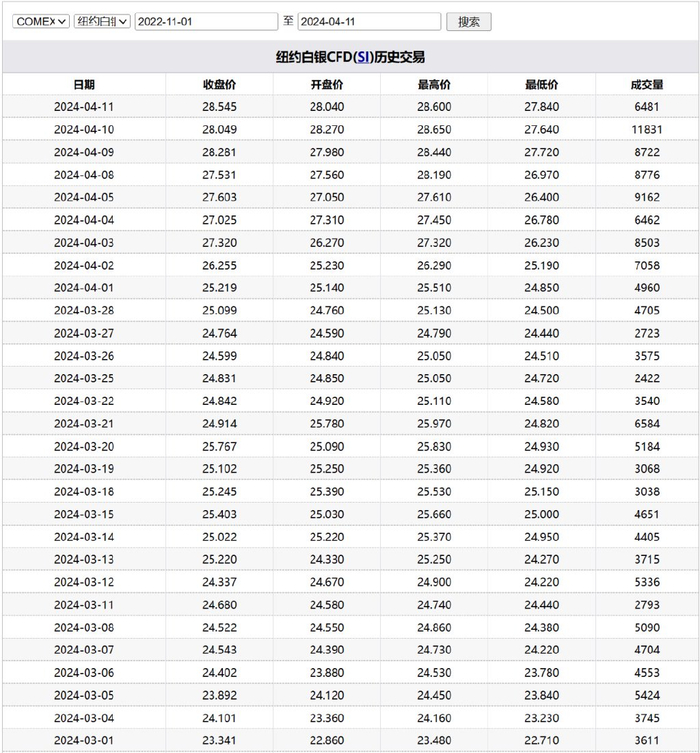This screenshot has height=753, width=700.
Task: Select closing price 24.831
Action: tap(219, 378)
